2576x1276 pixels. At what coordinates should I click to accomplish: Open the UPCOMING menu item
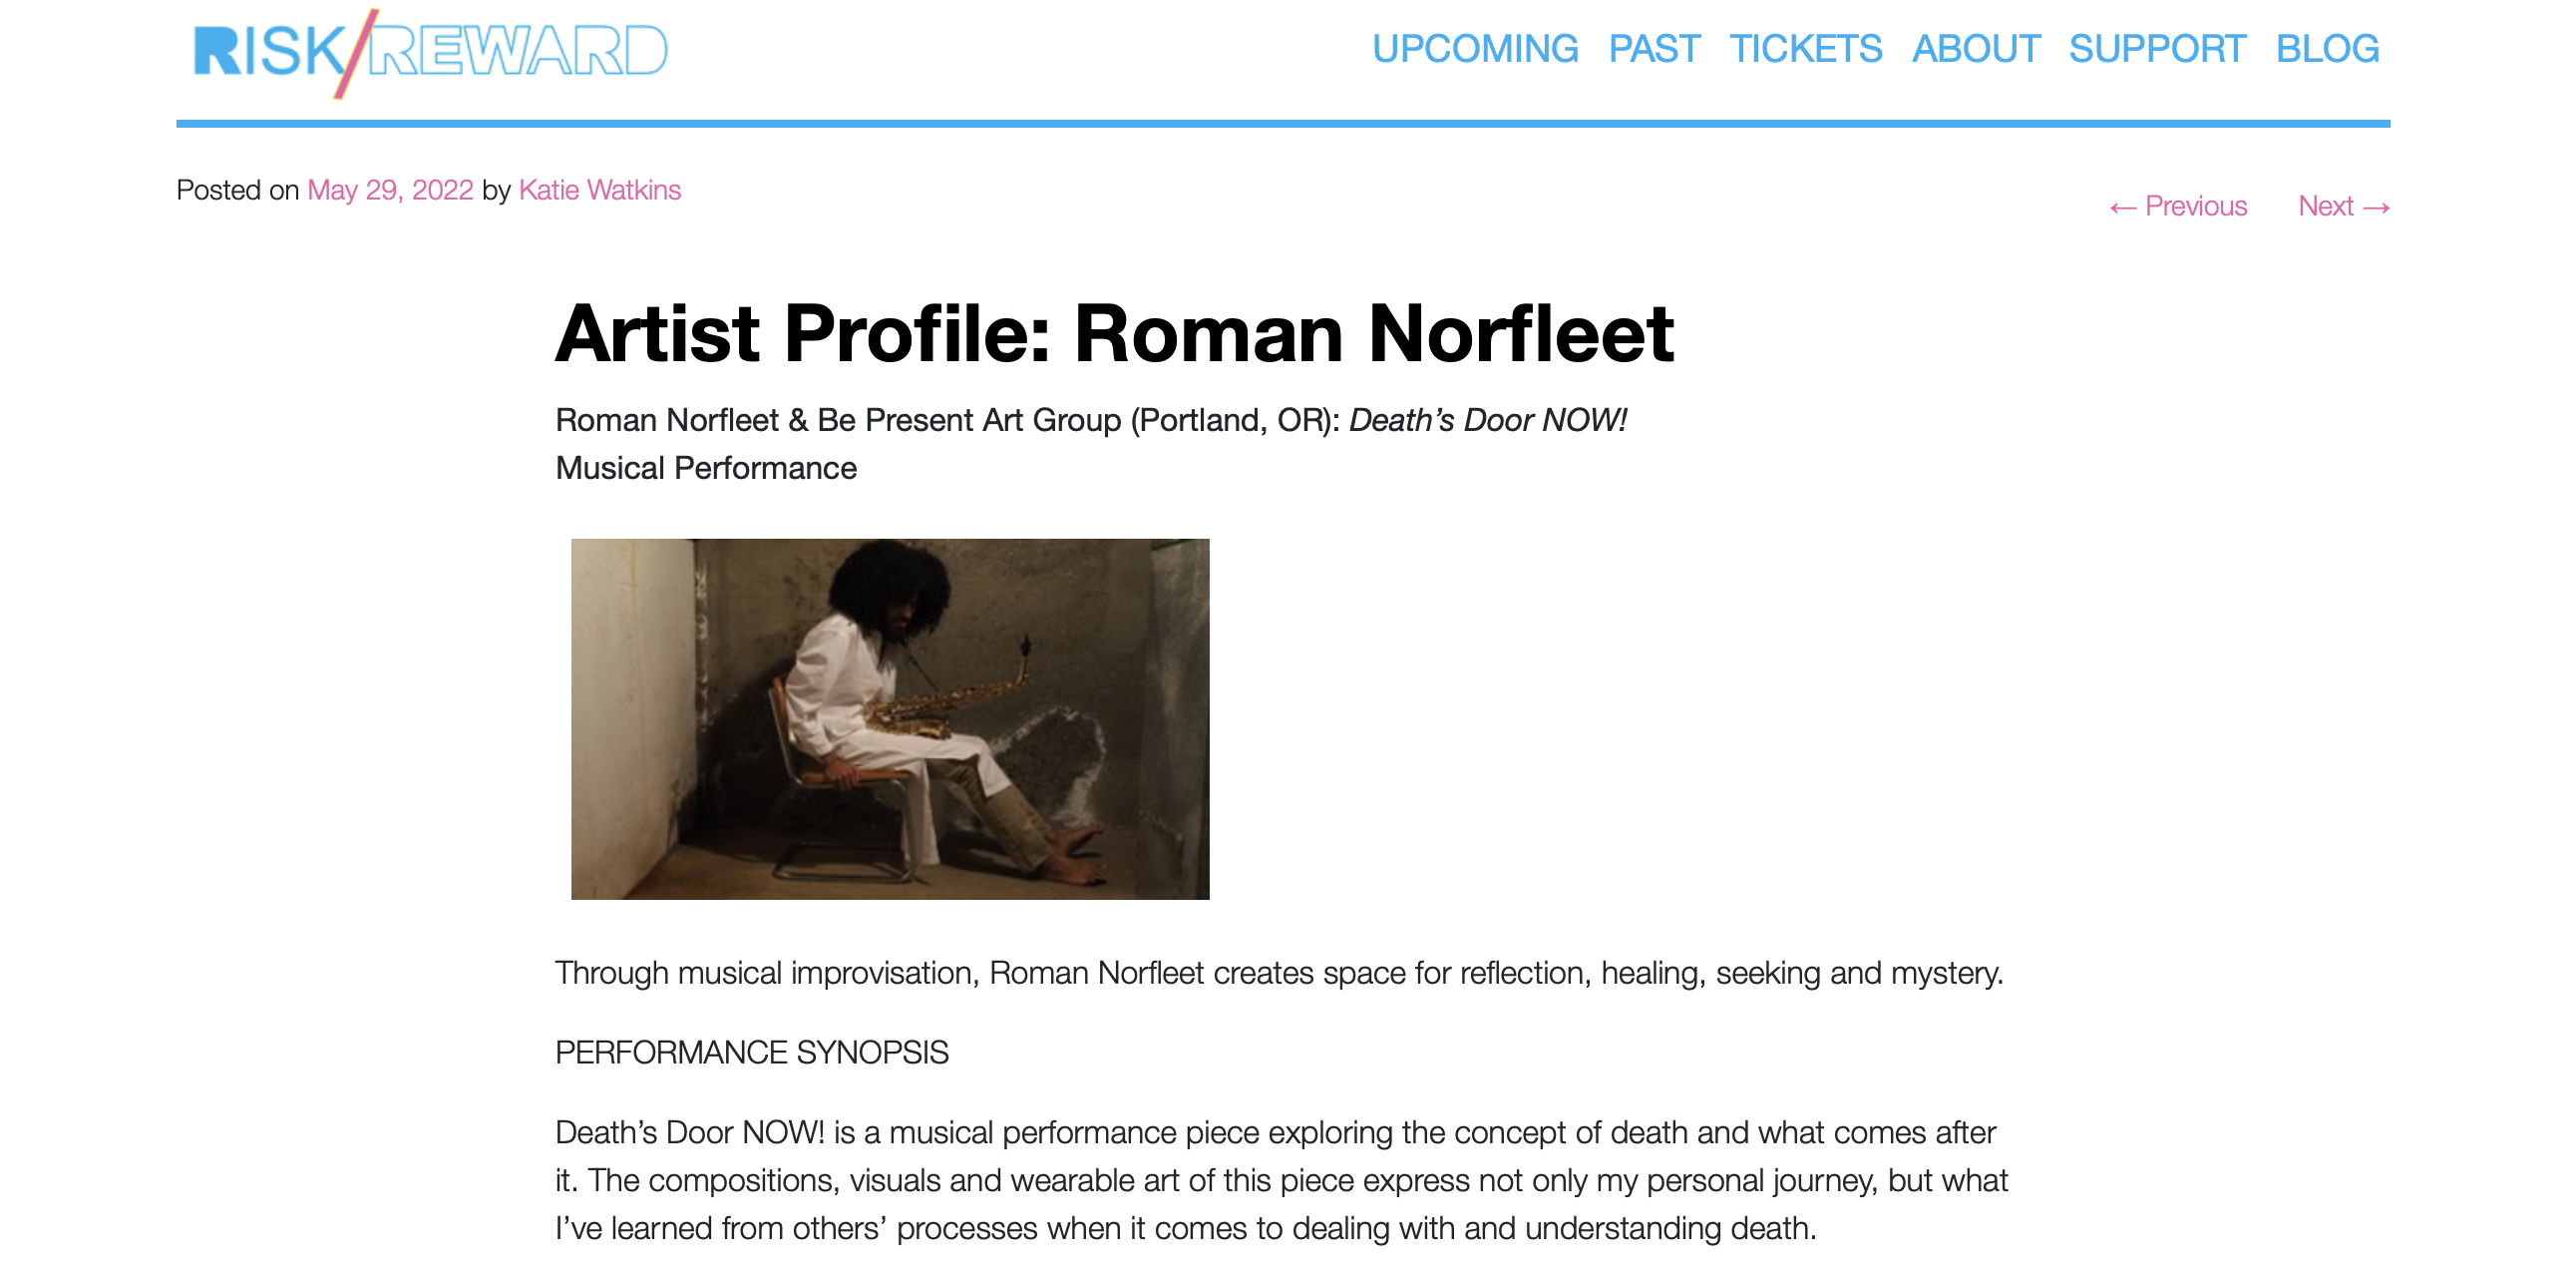[x=1474, y=49]
